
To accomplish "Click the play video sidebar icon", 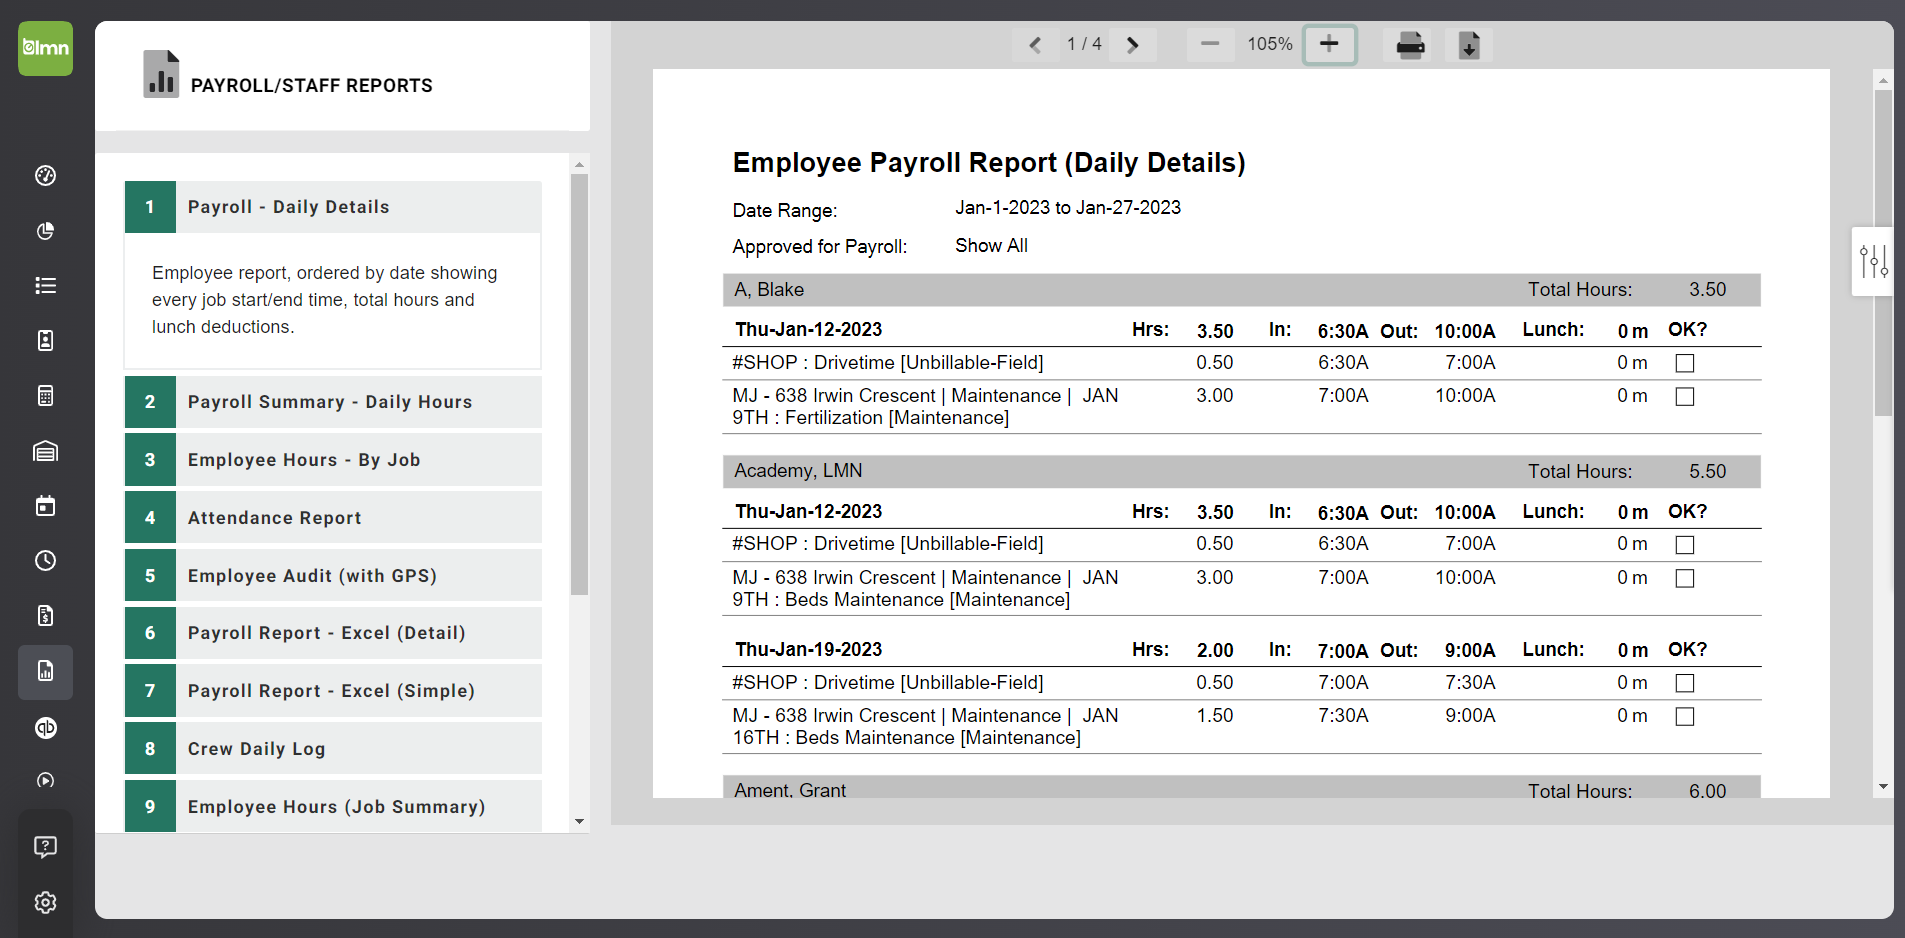I will pos(45,781).
